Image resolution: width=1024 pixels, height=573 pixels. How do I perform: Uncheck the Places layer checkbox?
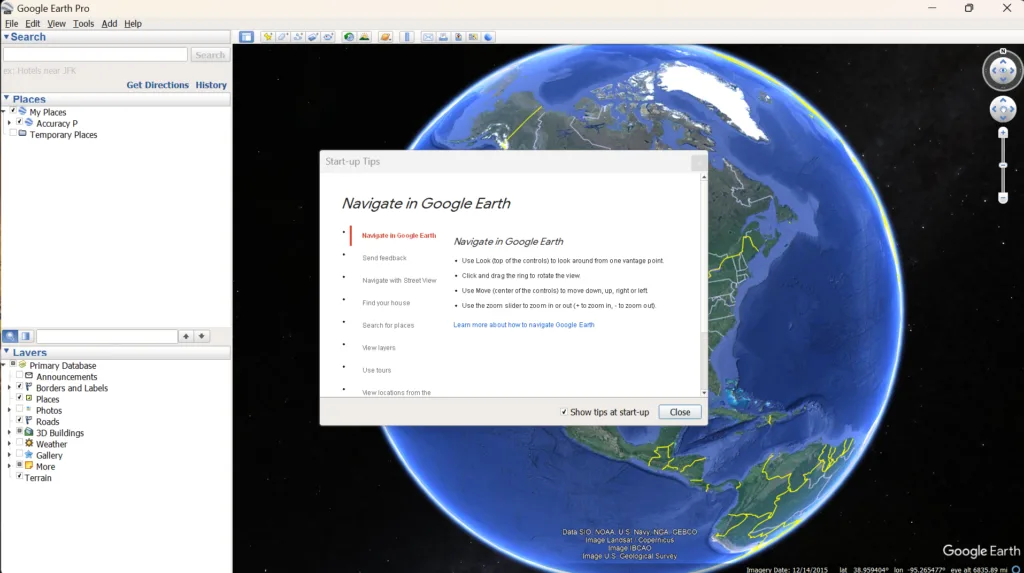20,398
